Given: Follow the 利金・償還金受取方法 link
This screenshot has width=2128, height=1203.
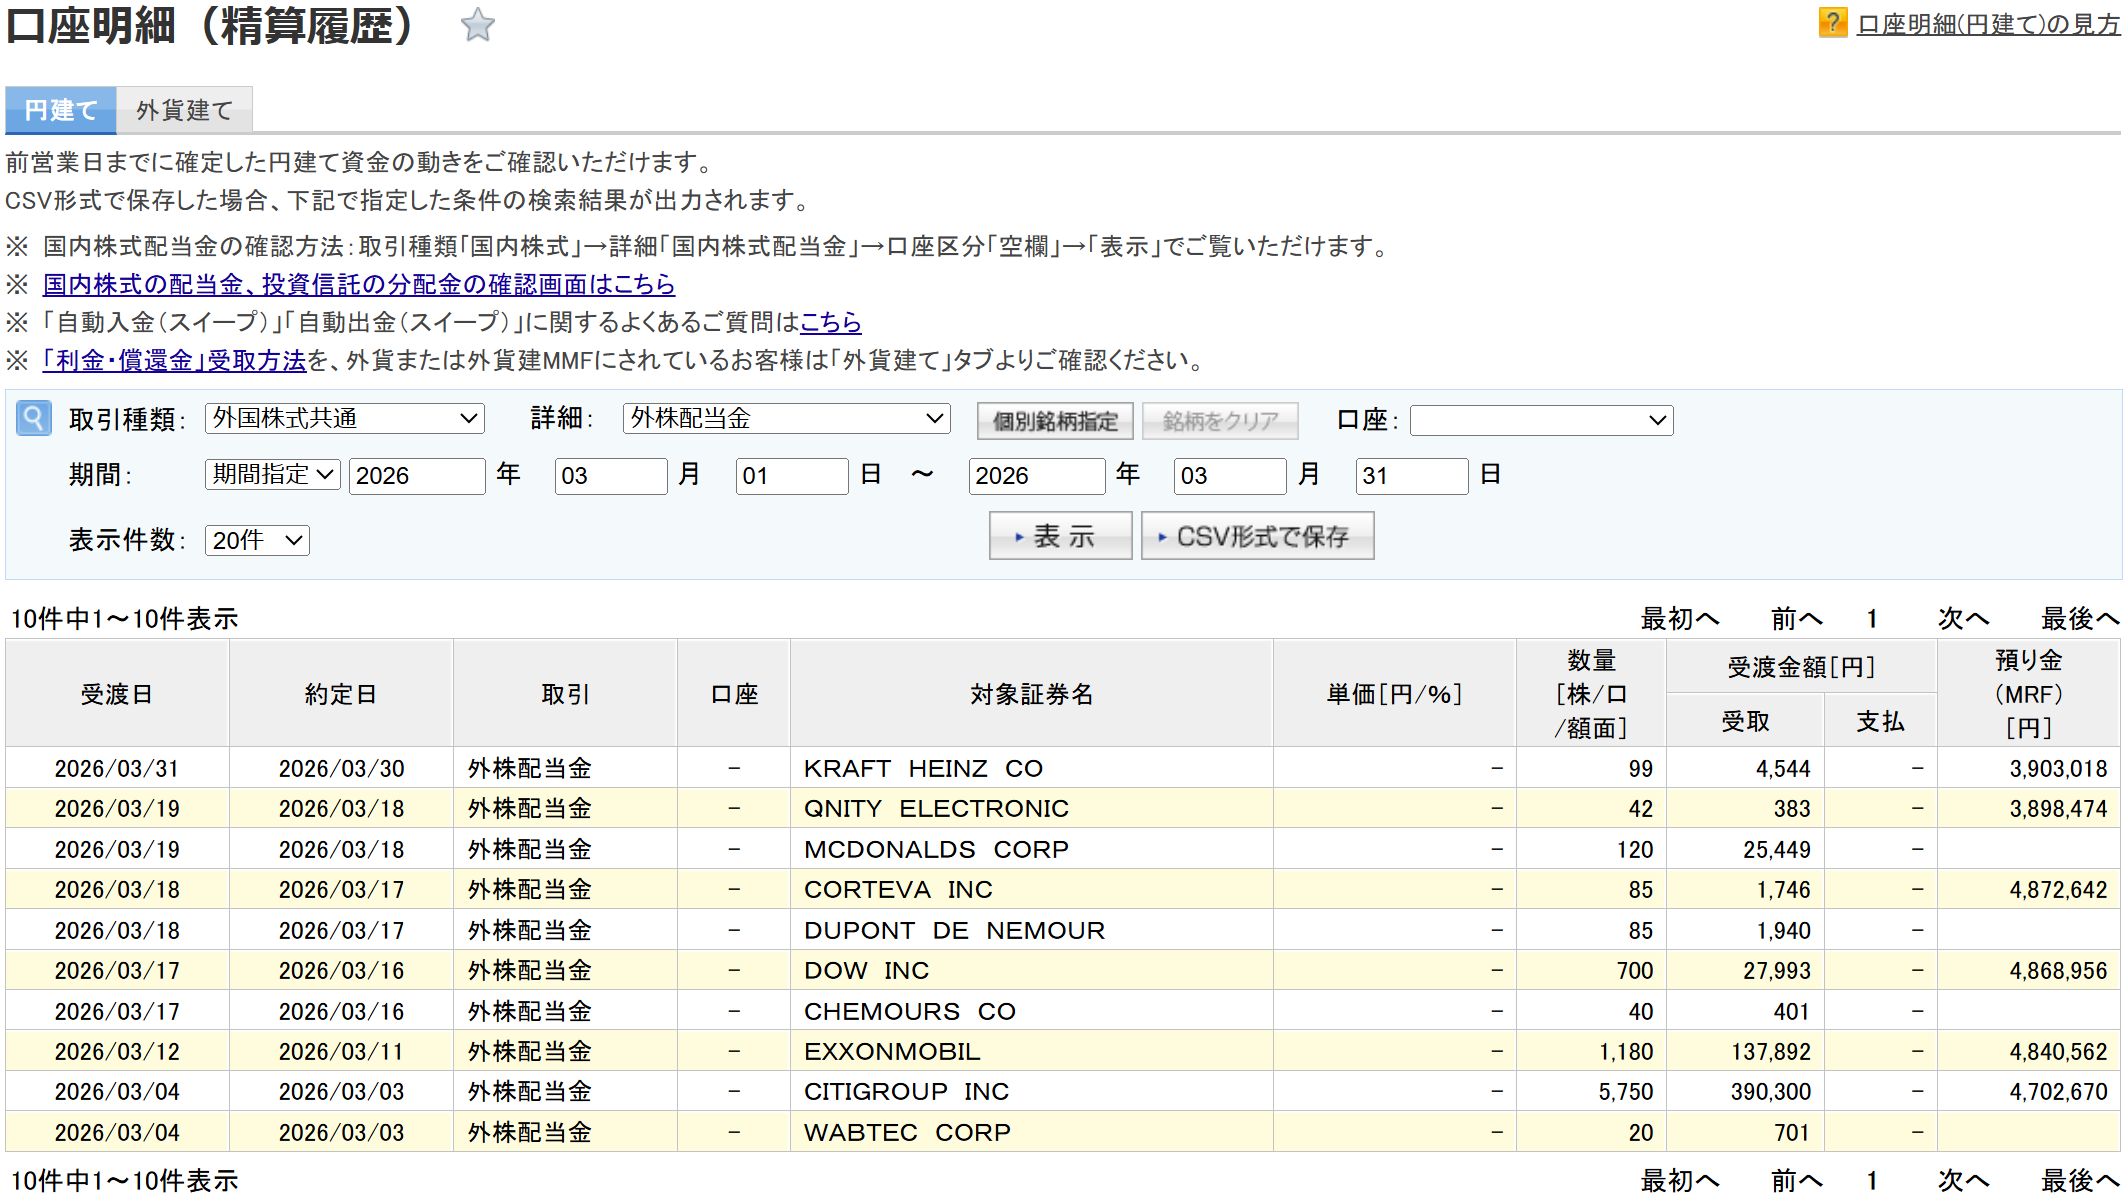Looking at the screenshot, I should tap(174, 360).
